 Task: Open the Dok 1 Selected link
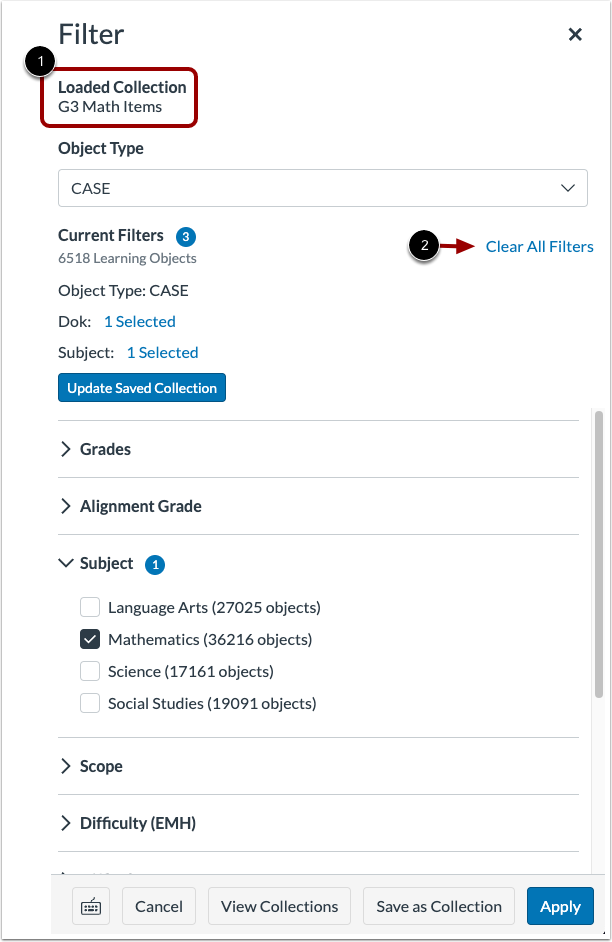pyautogui.click(x=139, y=321)
